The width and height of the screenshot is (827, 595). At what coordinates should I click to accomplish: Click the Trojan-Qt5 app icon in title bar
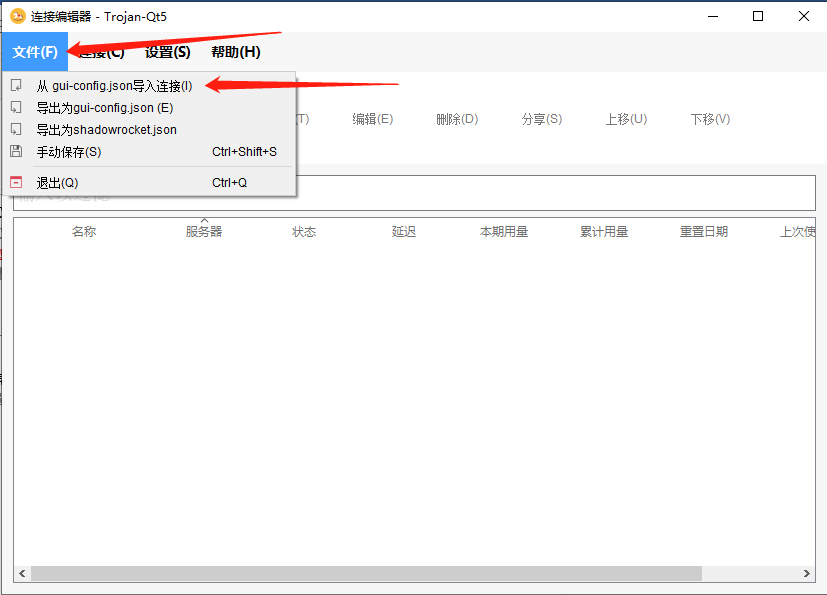click(17, 16)
